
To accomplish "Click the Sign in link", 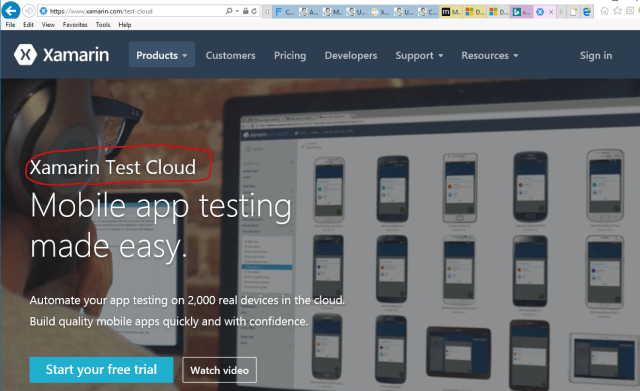I will pyautogui.click(x=596, y=56).
